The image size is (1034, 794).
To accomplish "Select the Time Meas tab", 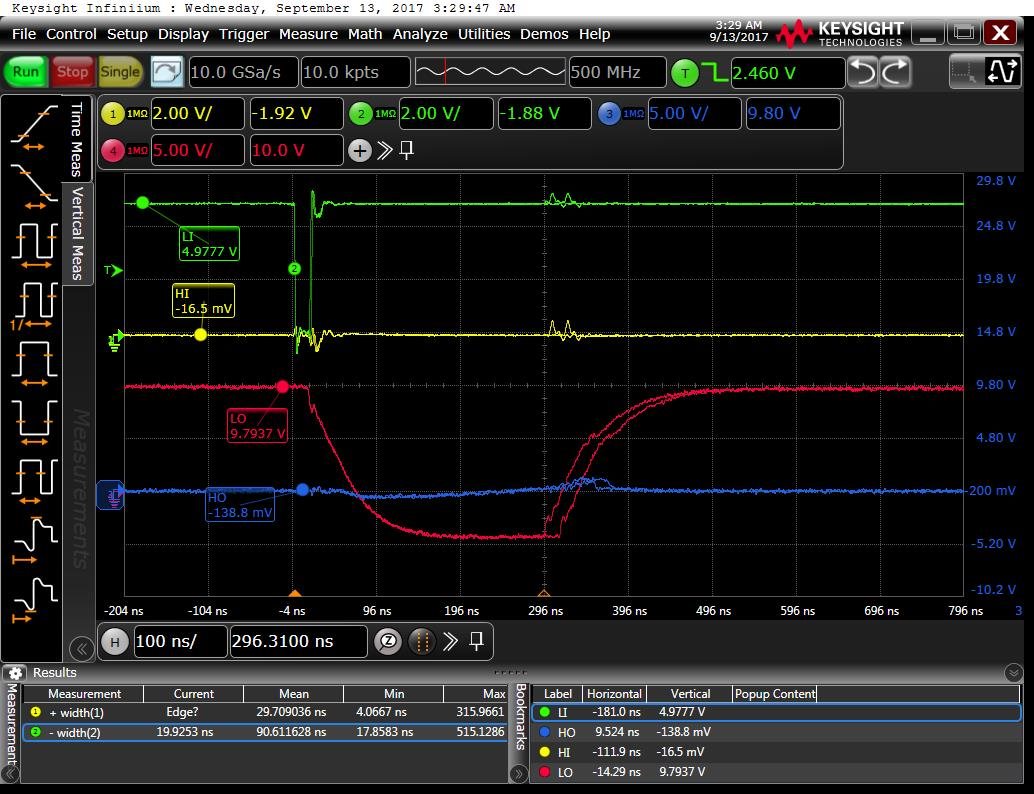I will (76, 139).
